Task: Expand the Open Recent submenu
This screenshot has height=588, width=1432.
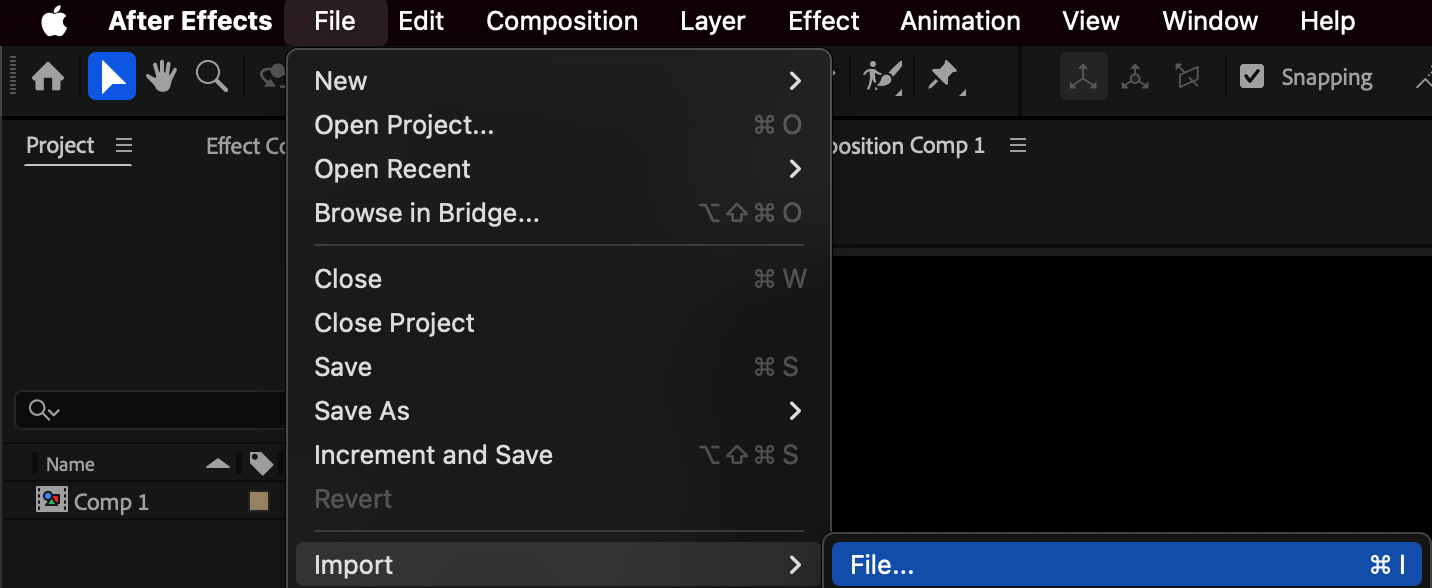Action: [558, 169]
